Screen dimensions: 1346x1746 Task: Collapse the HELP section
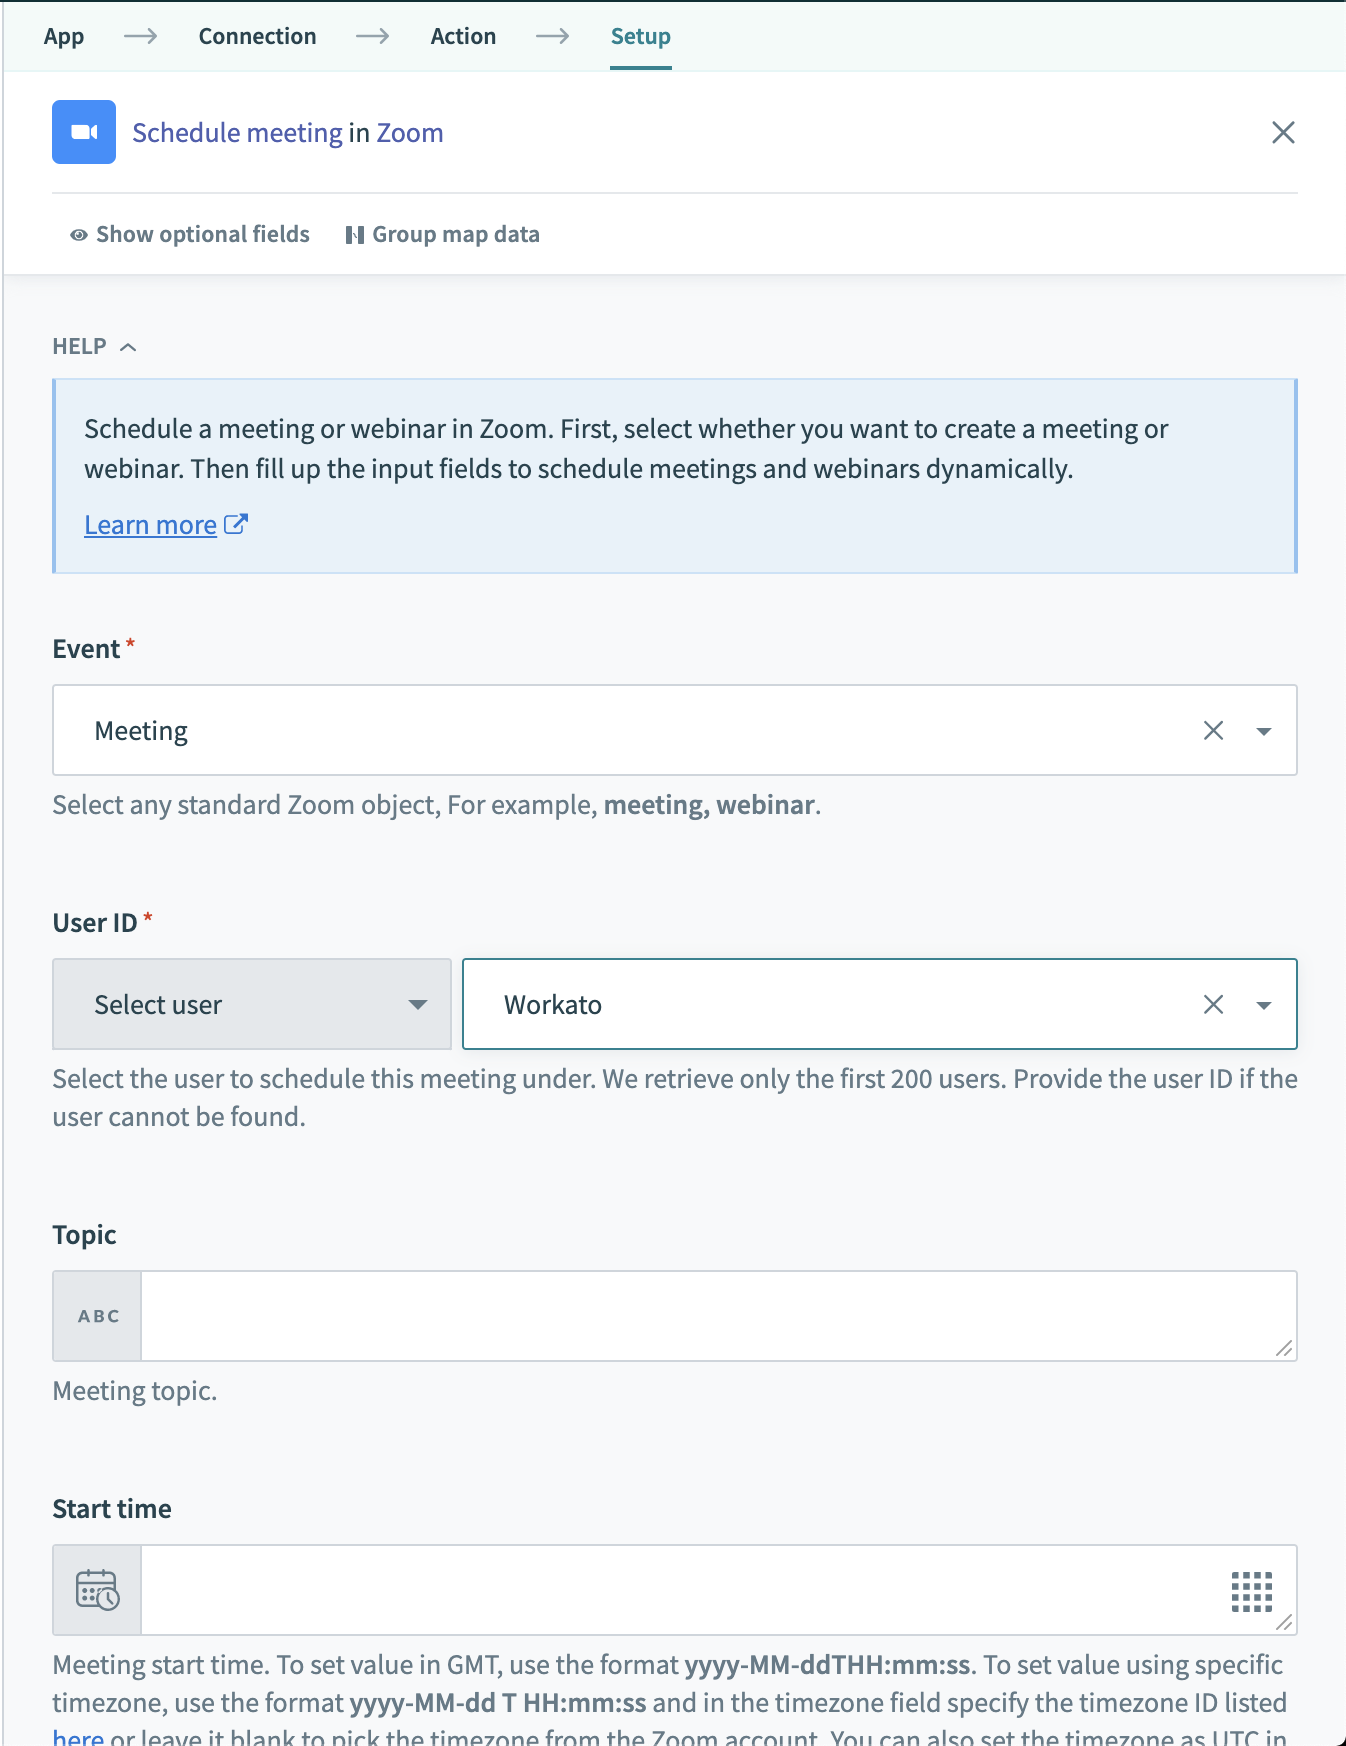128,346
